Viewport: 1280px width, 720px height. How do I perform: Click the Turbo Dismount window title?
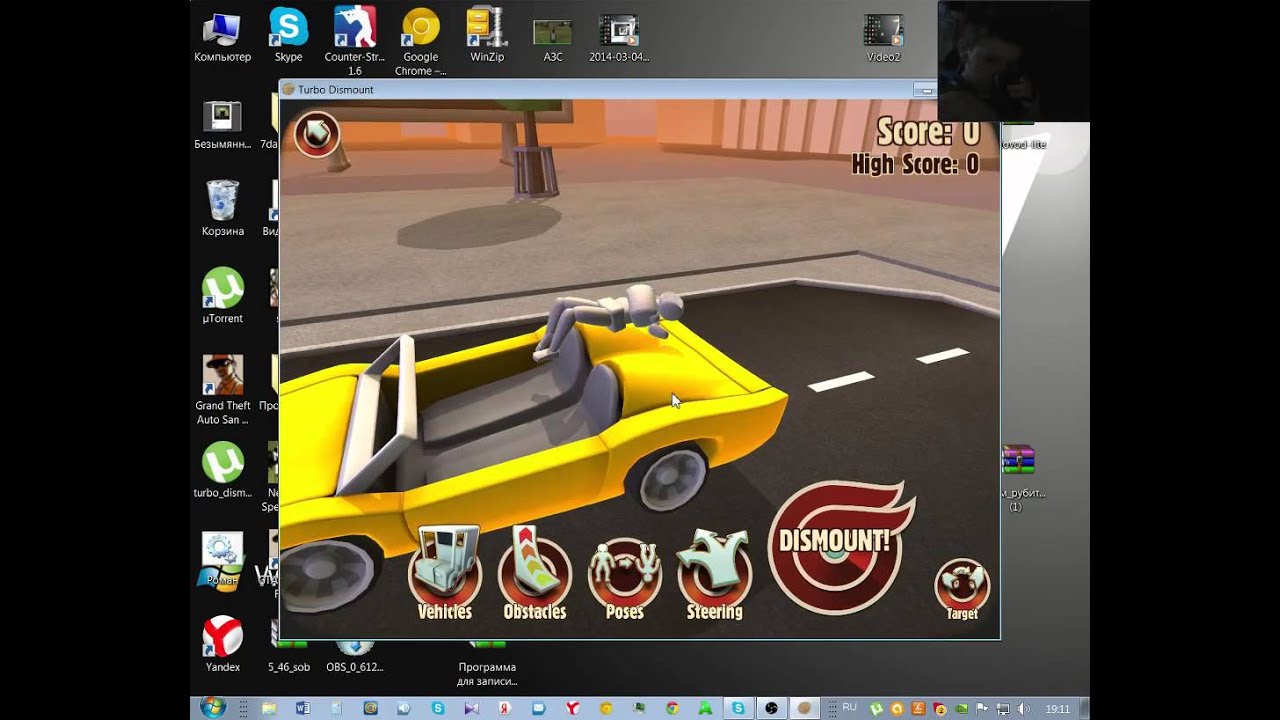(x=336, y=90)
